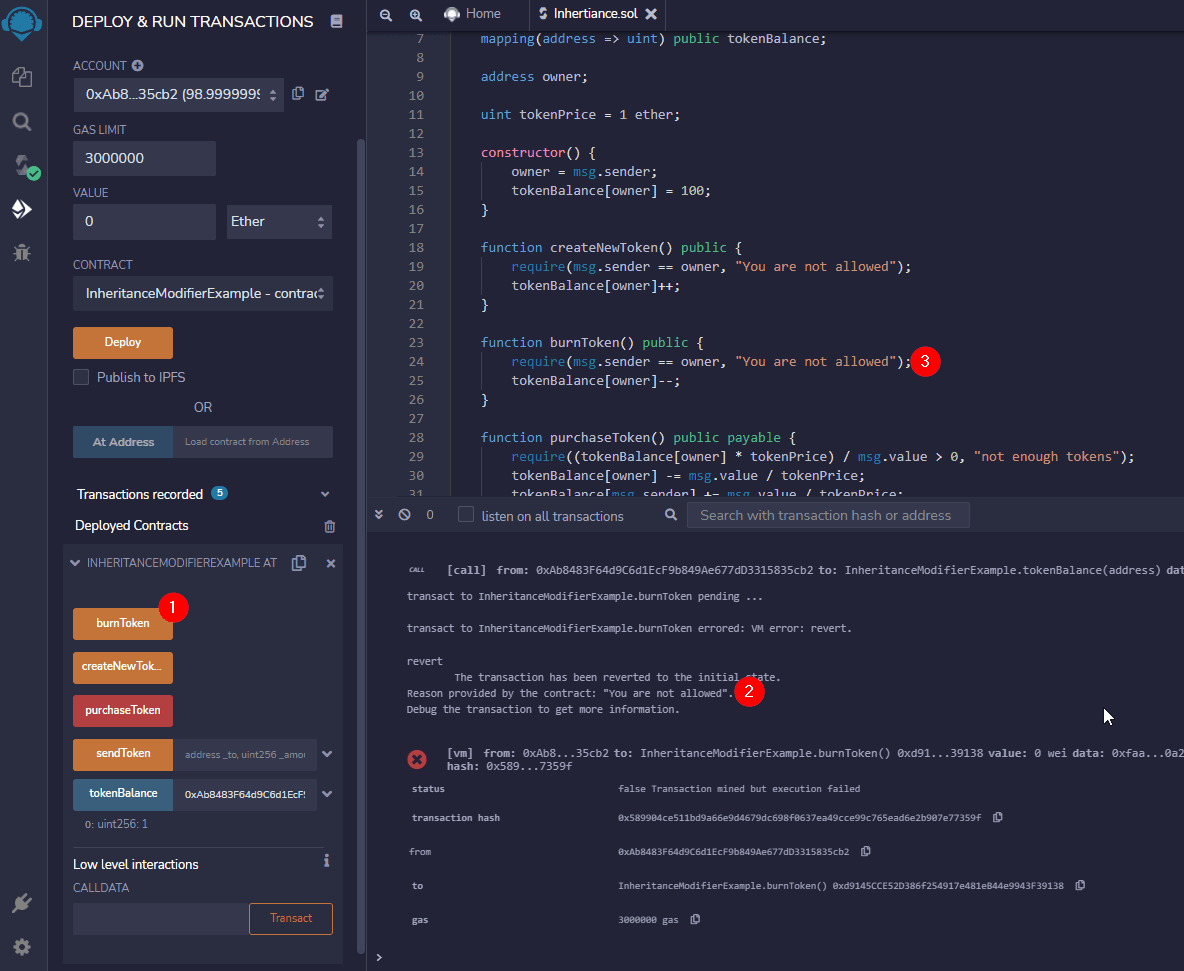Open the Plugin manager plug icon
This screenshot has height=971, width=1184.
[22, 903]
